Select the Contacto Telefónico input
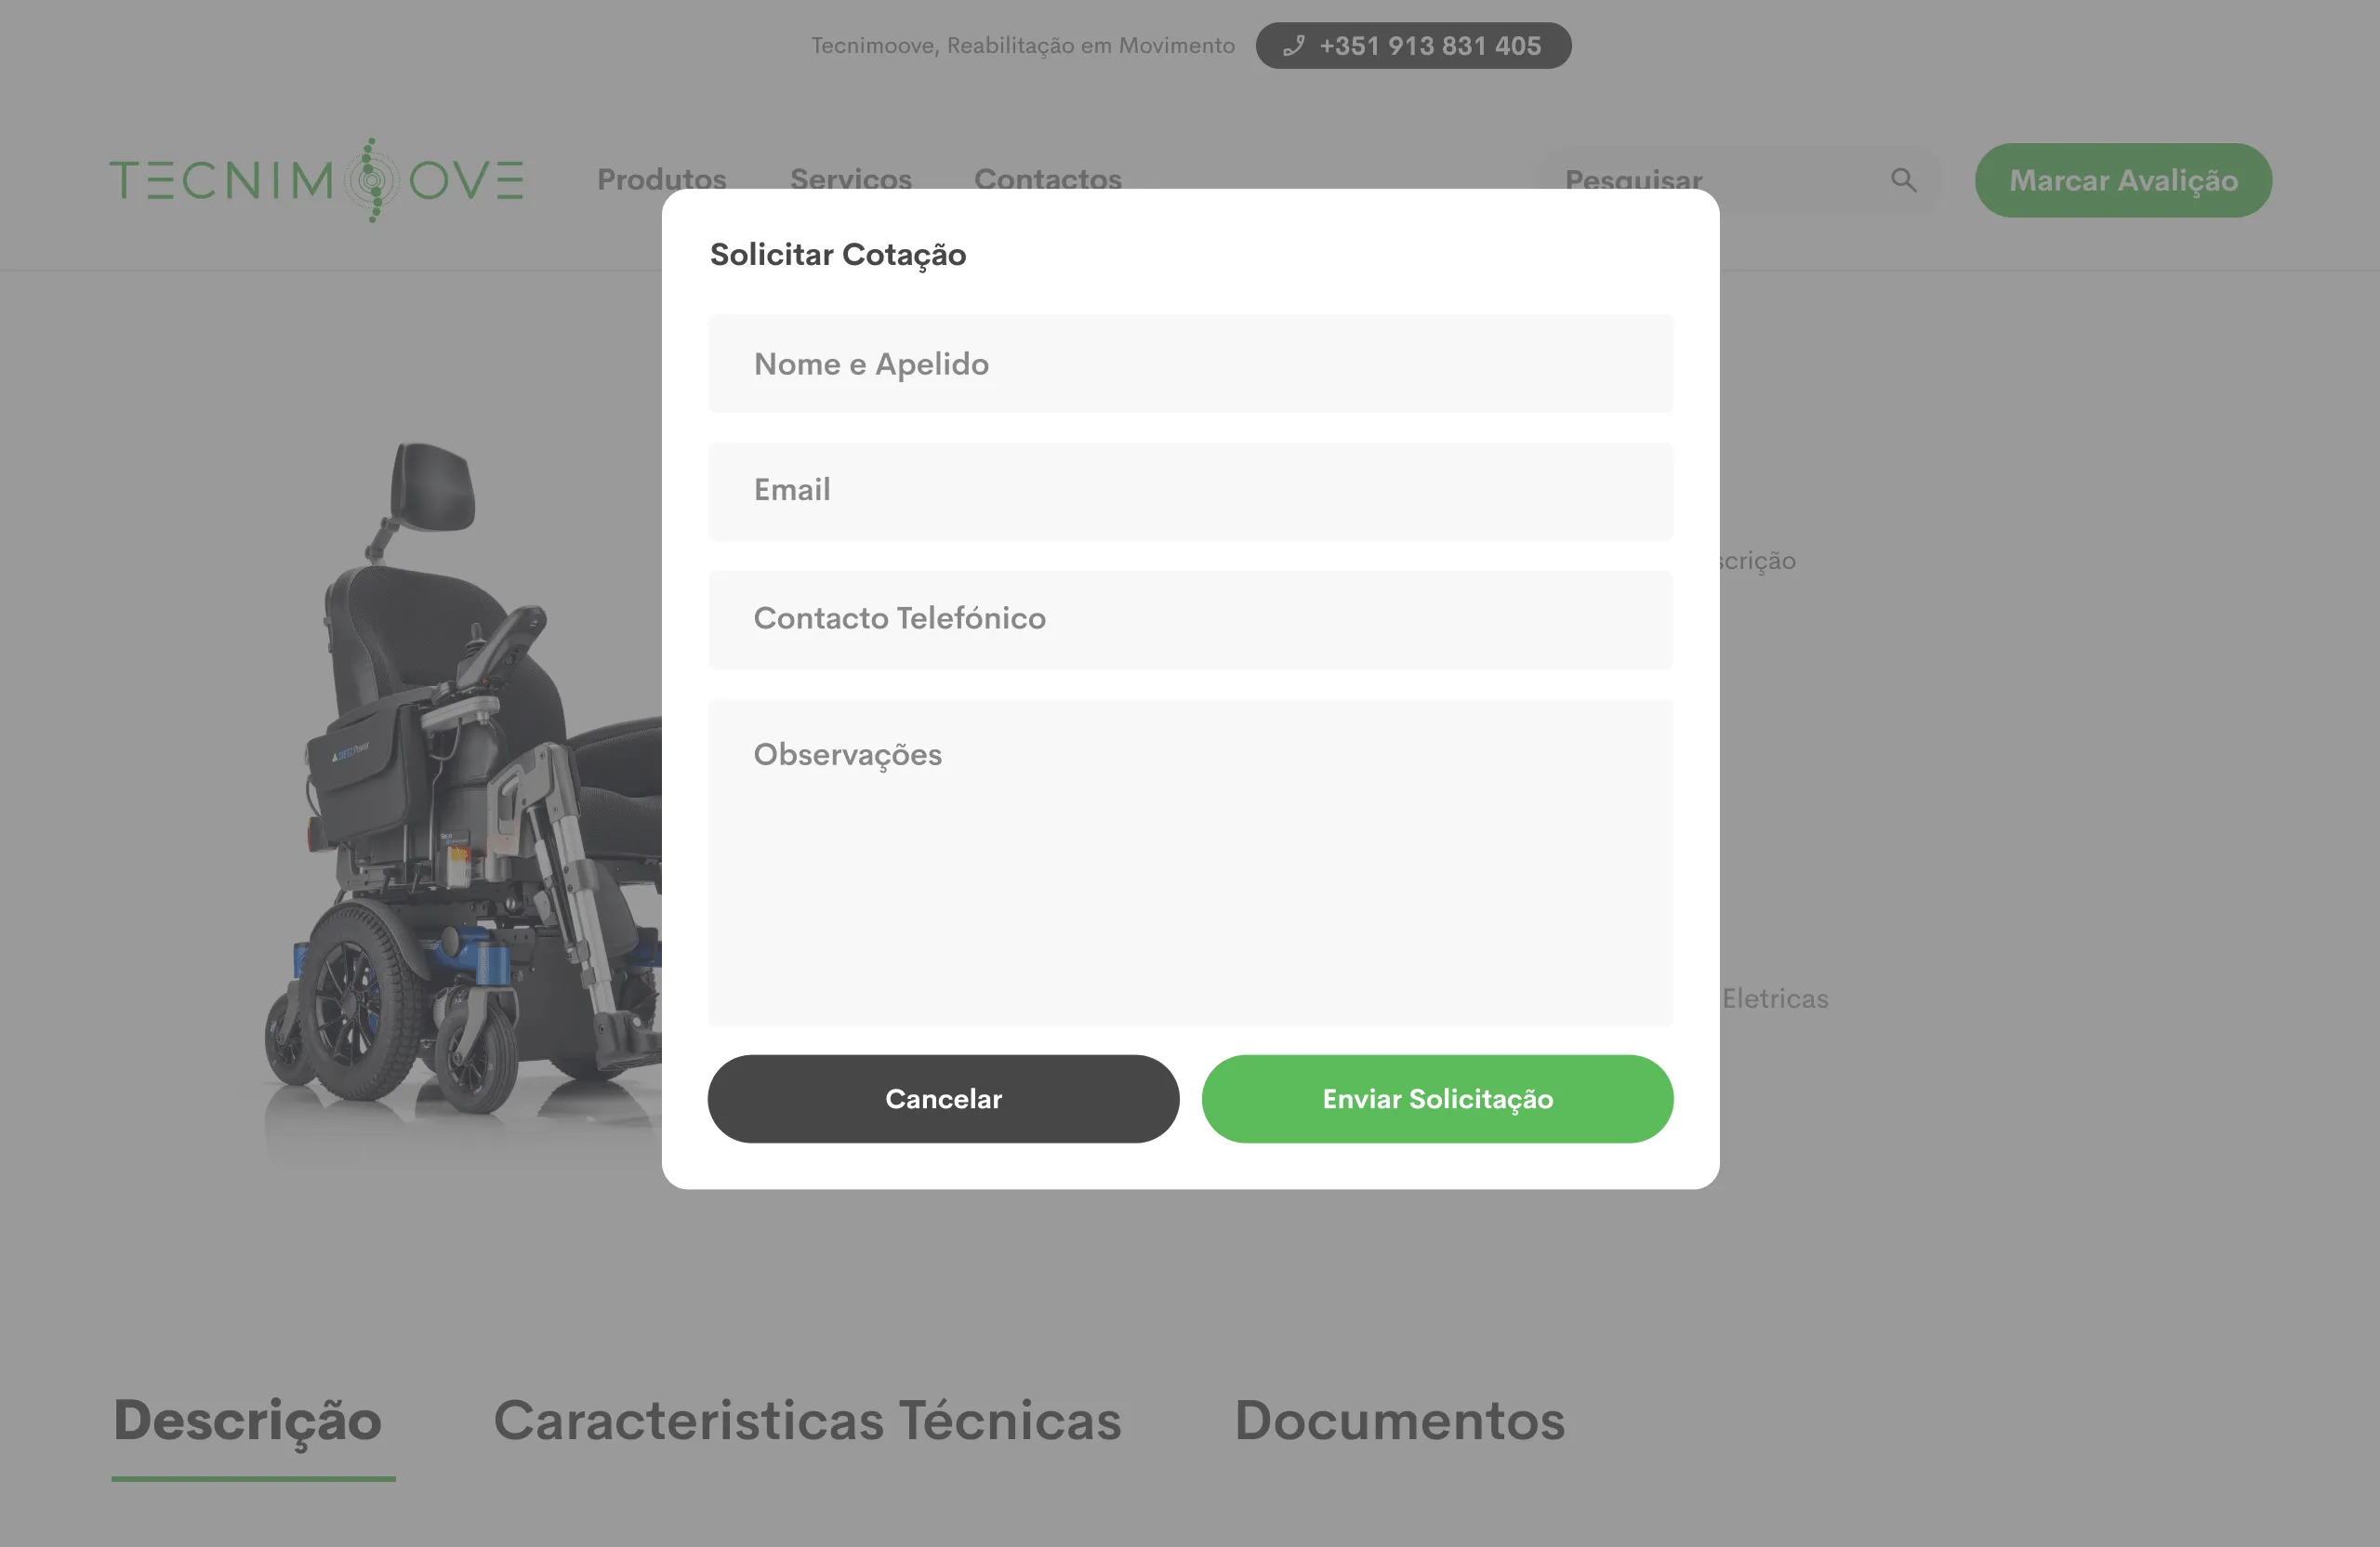Image resolution: width=2380 pixels, height=1547 pixels. coord(1190,619)
